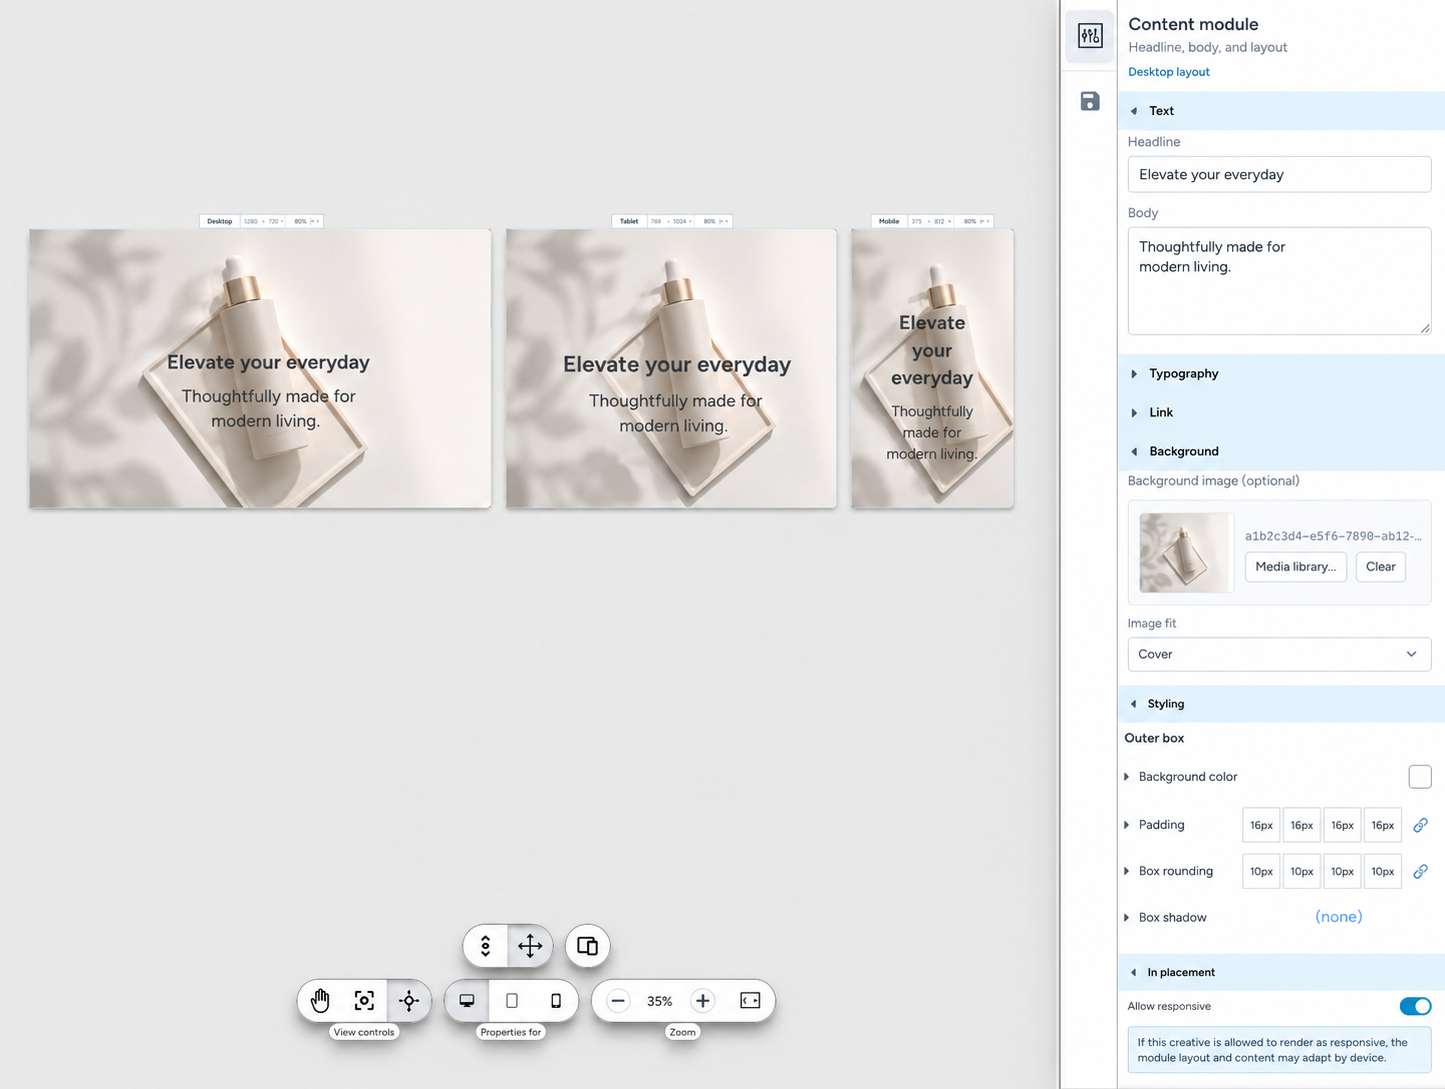Expand the Typography section
The height and width of the screenshot is (1089, 1445).
[1281, 373]
